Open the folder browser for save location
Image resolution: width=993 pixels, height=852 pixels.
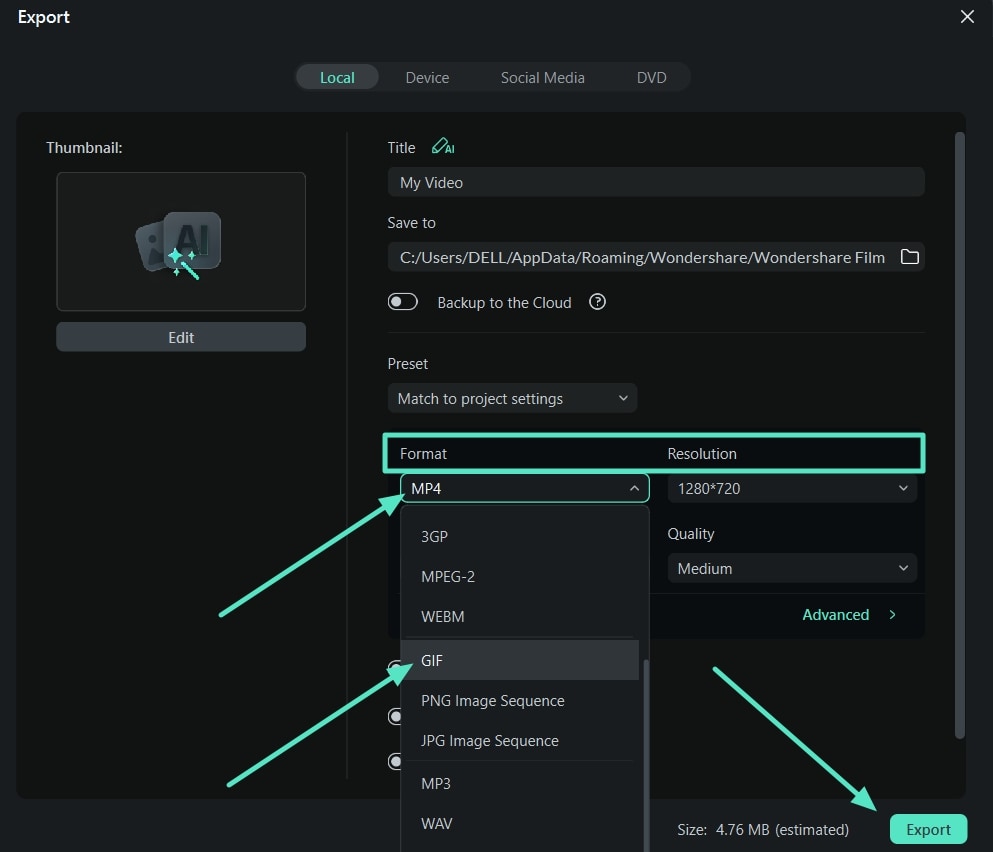click(x=909, y=257)
